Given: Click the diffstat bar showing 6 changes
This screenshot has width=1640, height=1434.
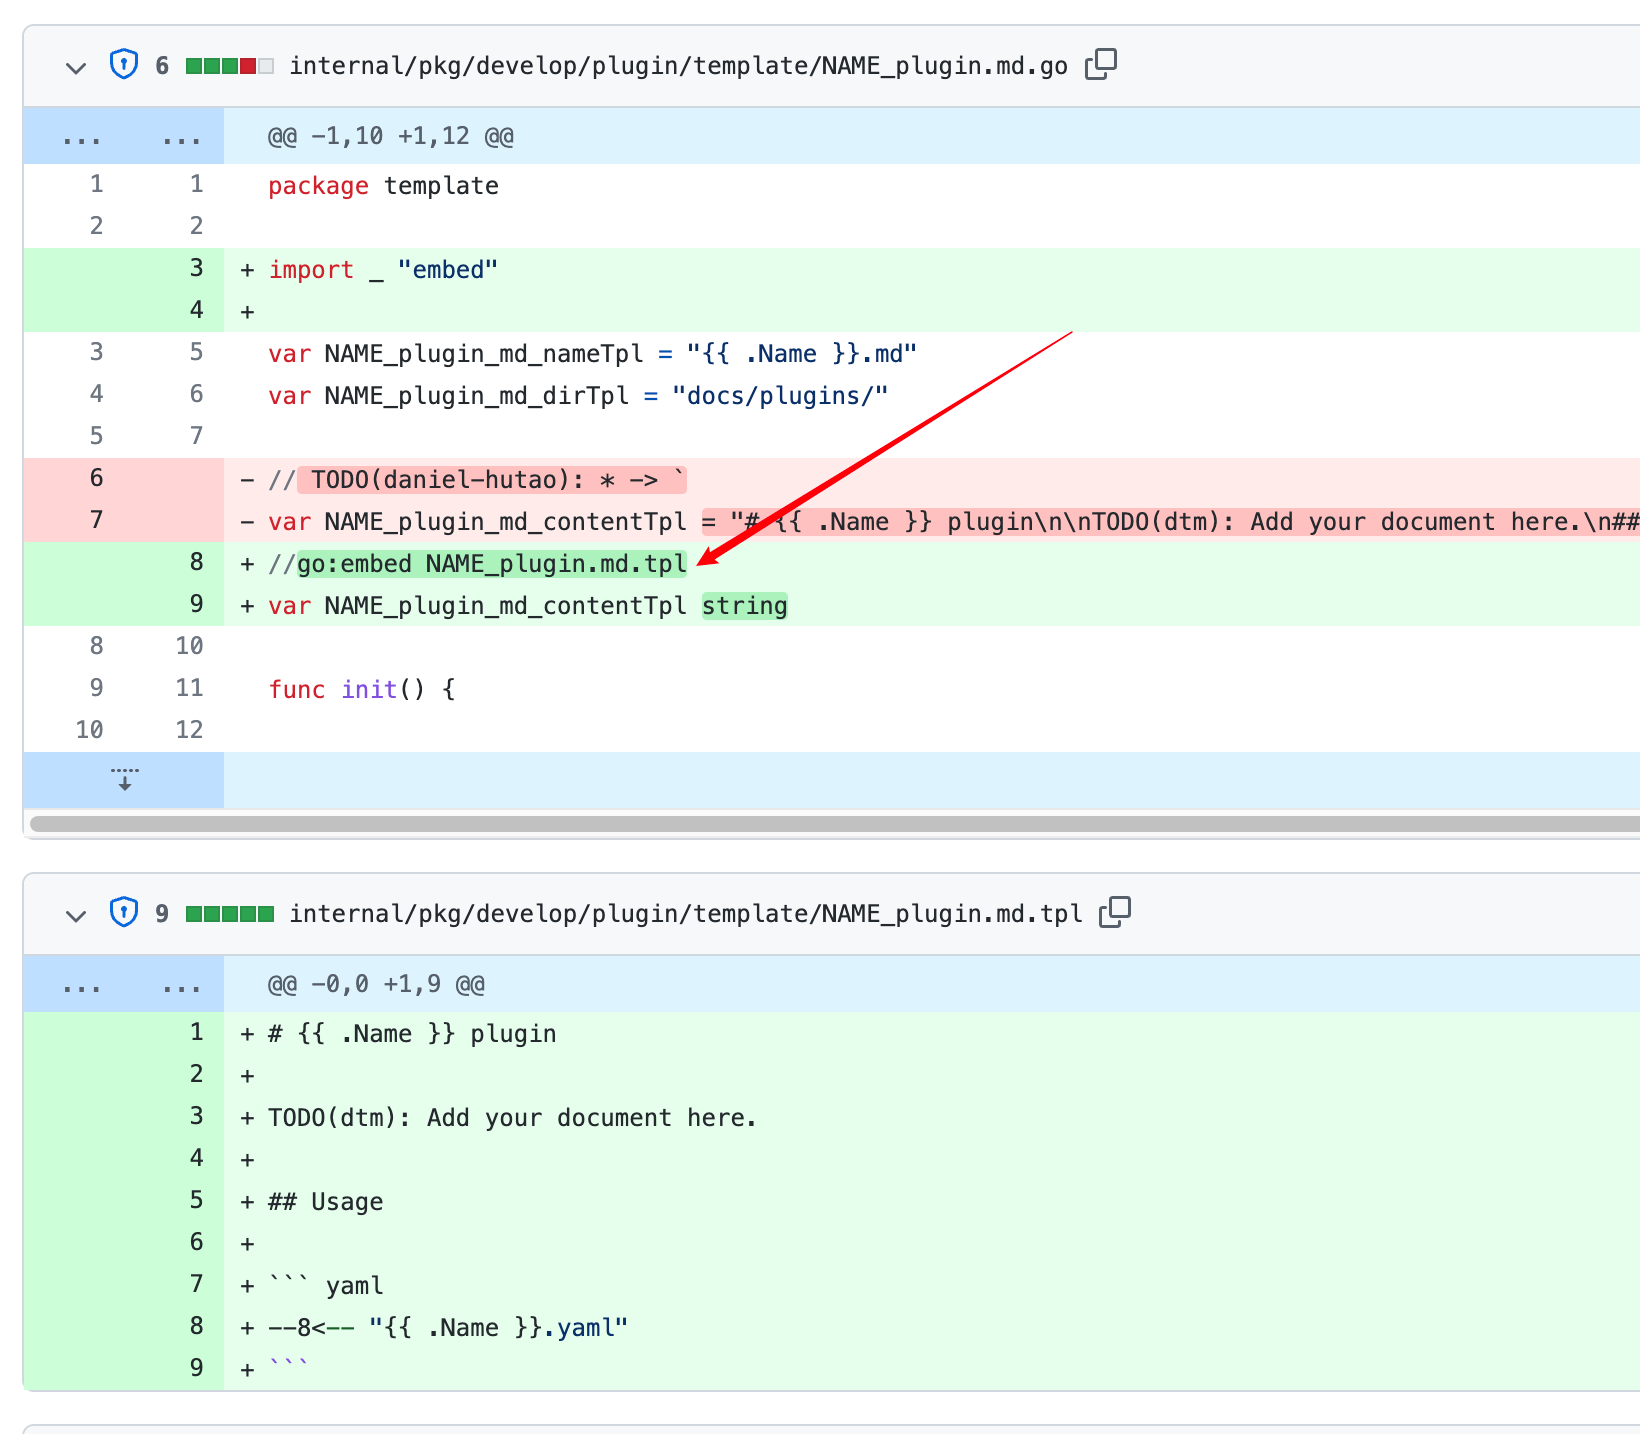Looking at the screenshot, I should click(230, 66).
